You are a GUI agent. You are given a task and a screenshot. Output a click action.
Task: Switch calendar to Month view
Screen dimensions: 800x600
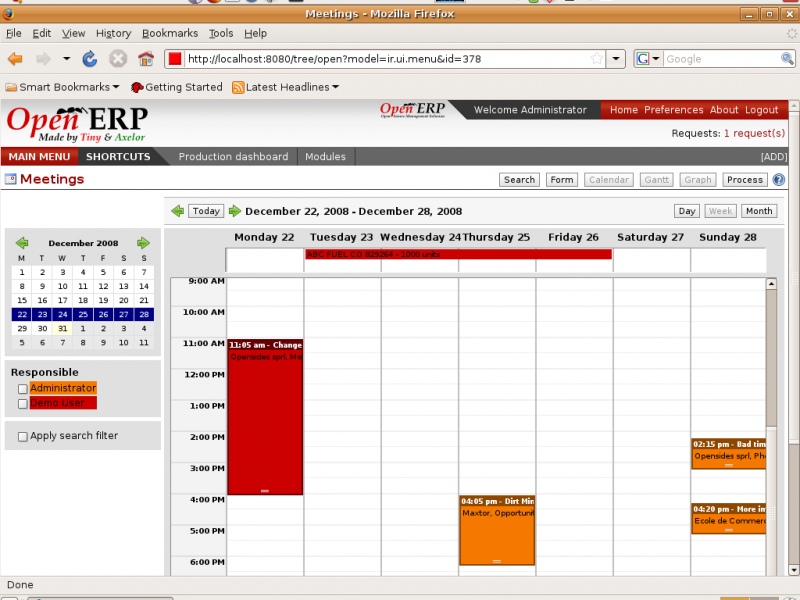point(759,211)
